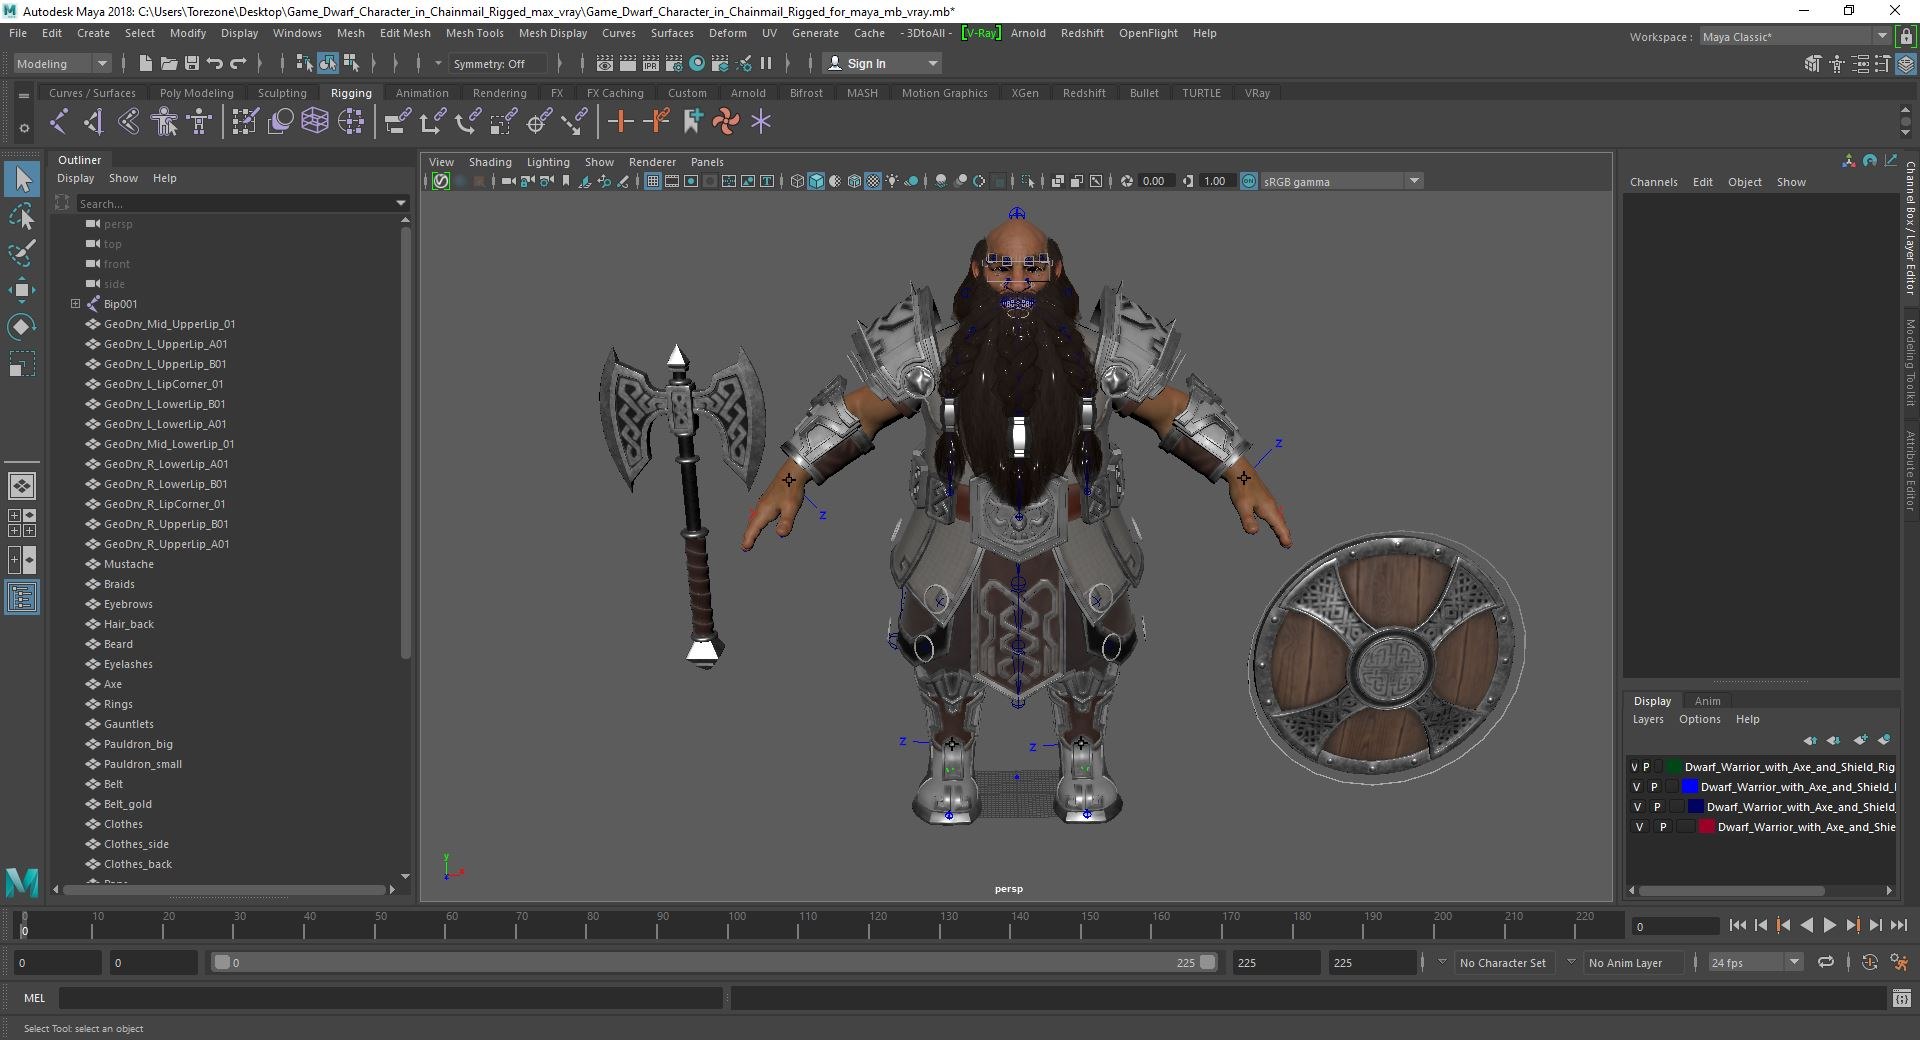This screenshot has height=1040, width=1920.
Task: Click the Undo arrow icon
Action: pyautogui.click(x=215, y=63)
